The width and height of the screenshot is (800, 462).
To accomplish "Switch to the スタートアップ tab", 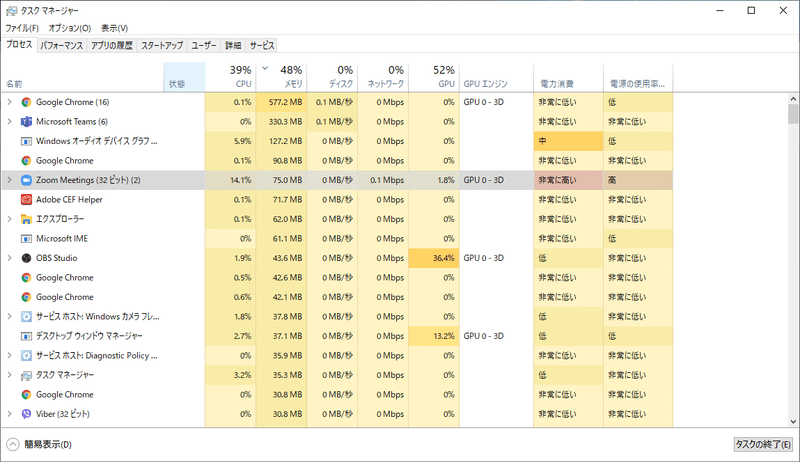I will [x=162, y=45].
